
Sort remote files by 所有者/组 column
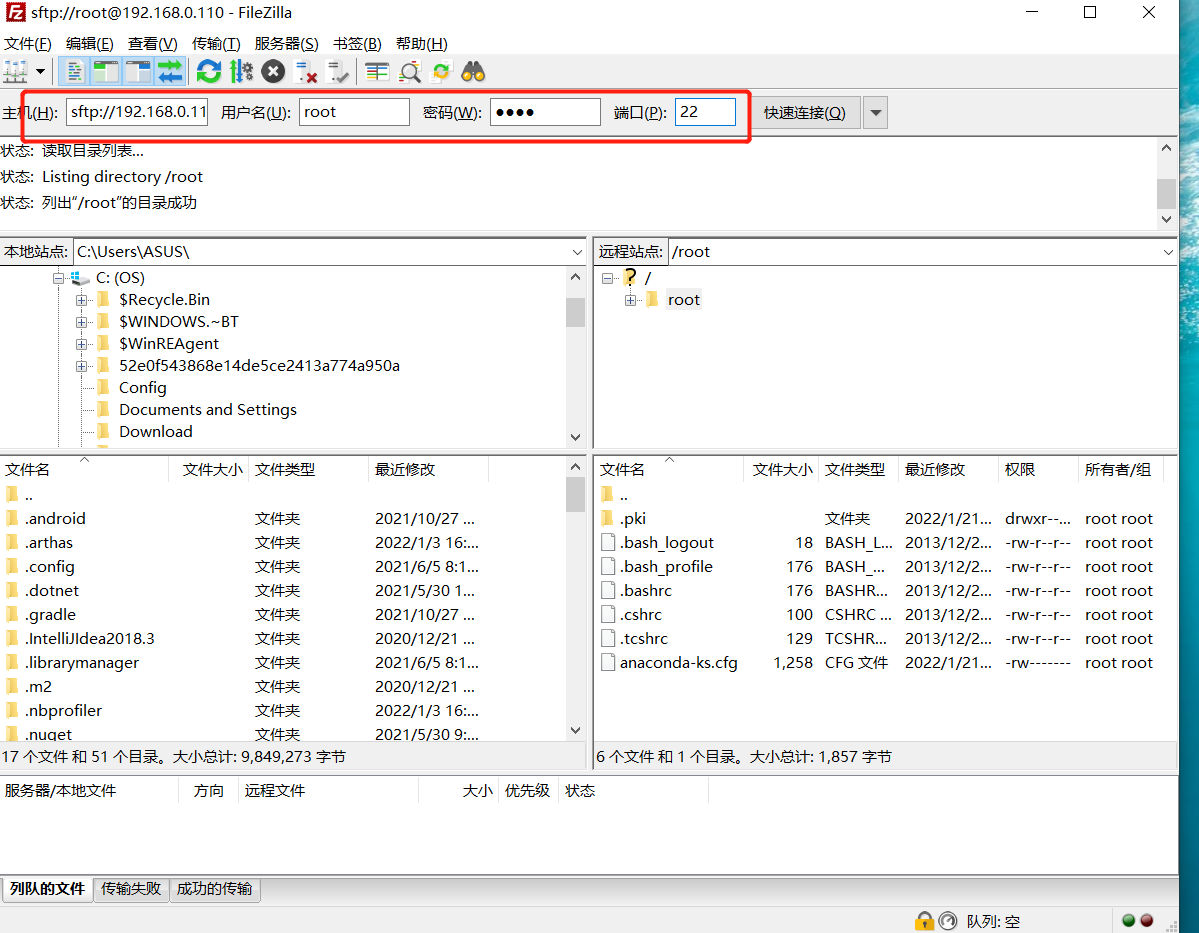tap(1120, 470)
